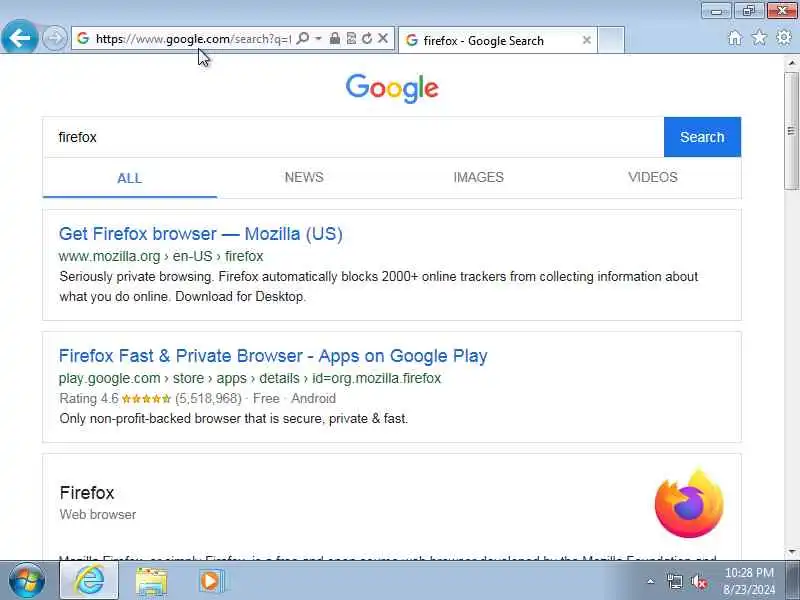Image resolution: width=800 pixels, height=600 pixels.
Task: Open the address bar autocomplete dropdown arrow
Action: [318, 38]
